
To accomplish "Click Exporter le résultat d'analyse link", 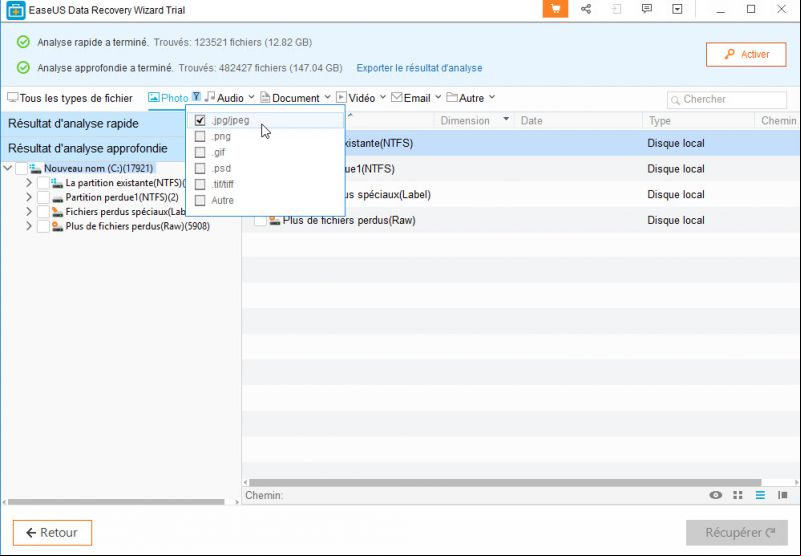I will pos(419,68).
